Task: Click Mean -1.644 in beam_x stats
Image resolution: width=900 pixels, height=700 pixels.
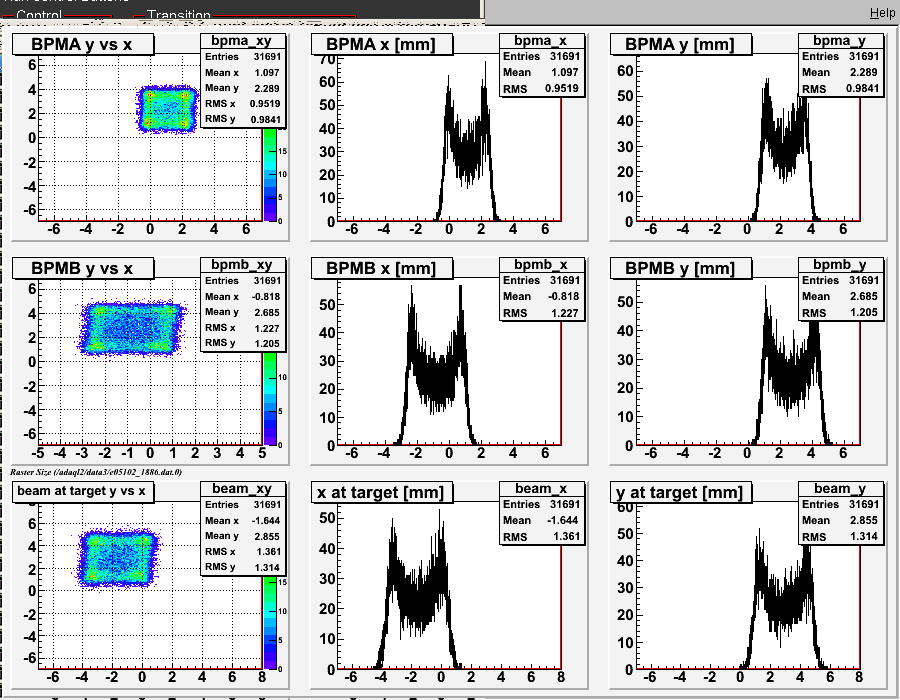Action: (541, 520)
